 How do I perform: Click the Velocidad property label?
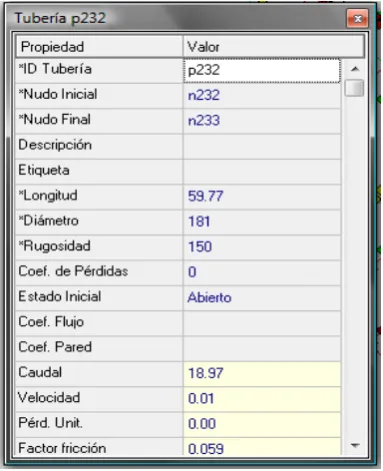tap(49, 398)
